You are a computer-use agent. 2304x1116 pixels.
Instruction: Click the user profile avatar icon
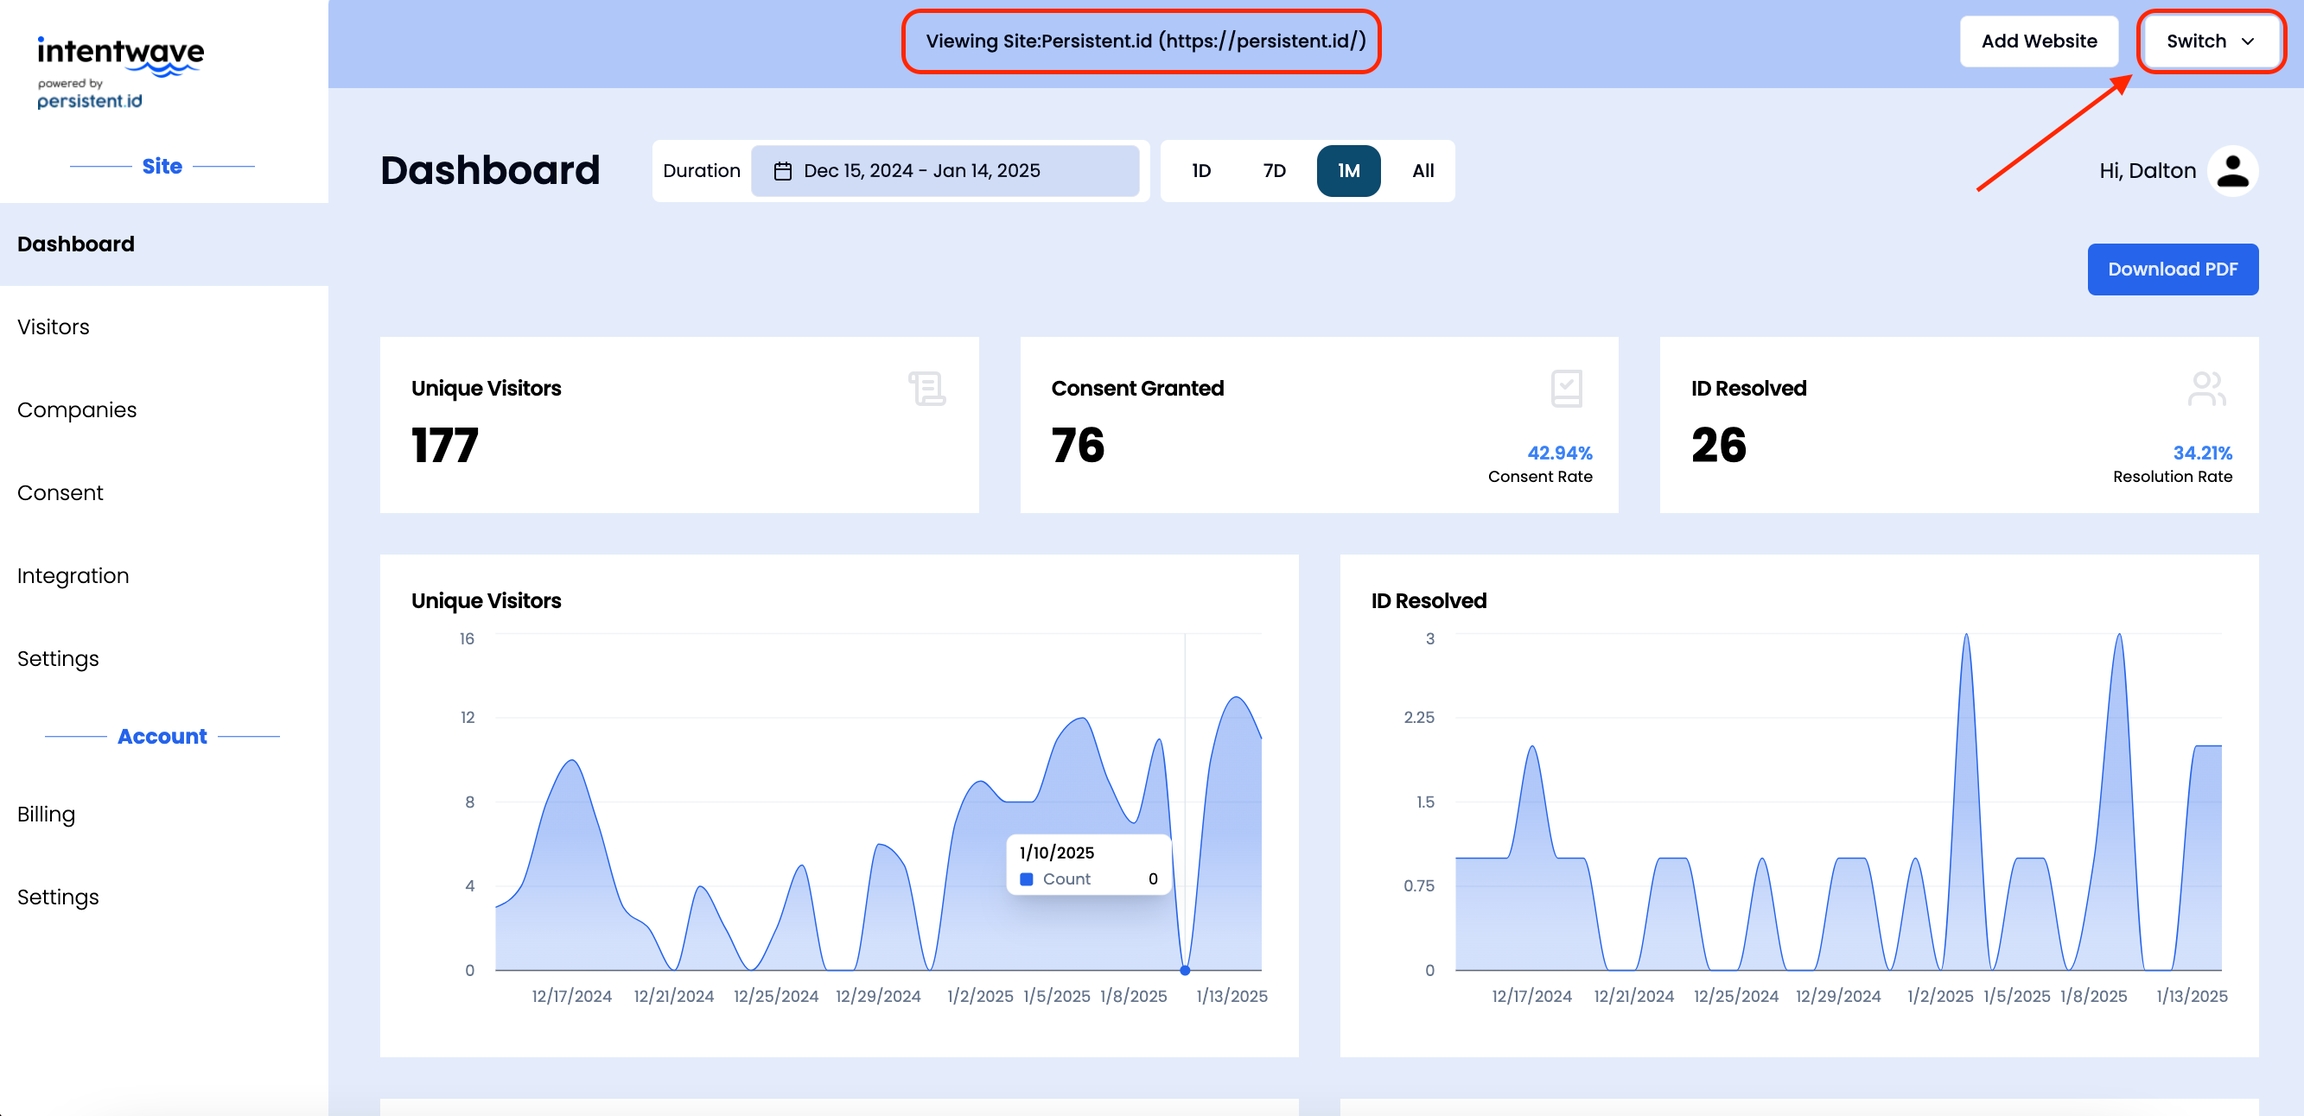(2232, 171)
